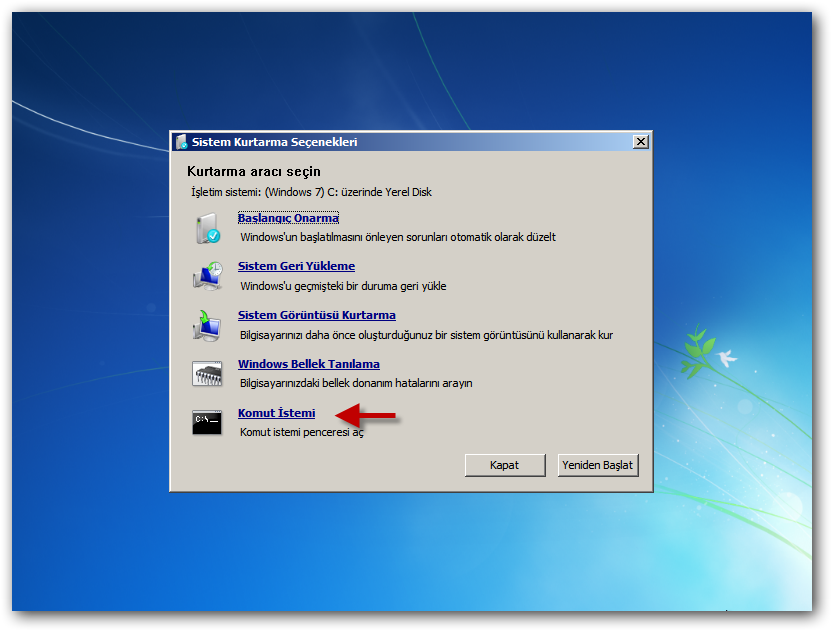Open the Komut İstemi link
The image size is (832, 631).
(276, 413)
